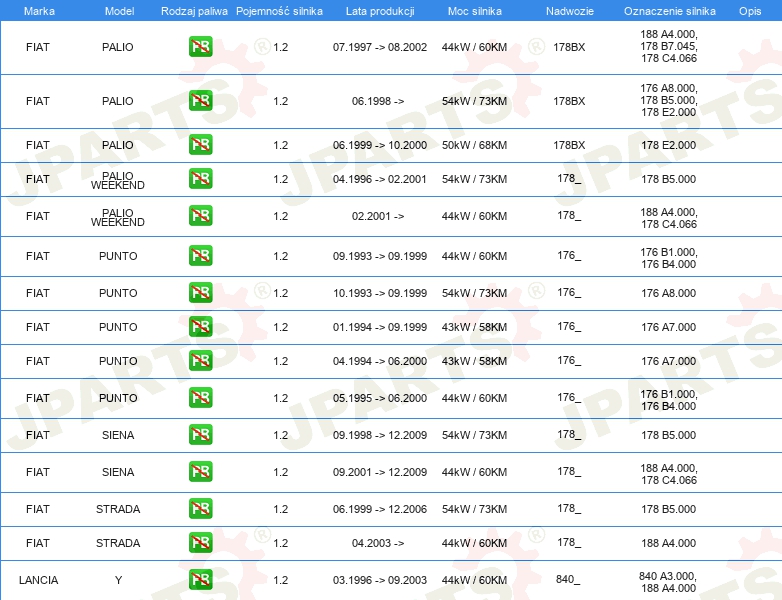Click the Oznaczenie silnika column header
The image size is (782, 600).
click(x=670, y=11)
